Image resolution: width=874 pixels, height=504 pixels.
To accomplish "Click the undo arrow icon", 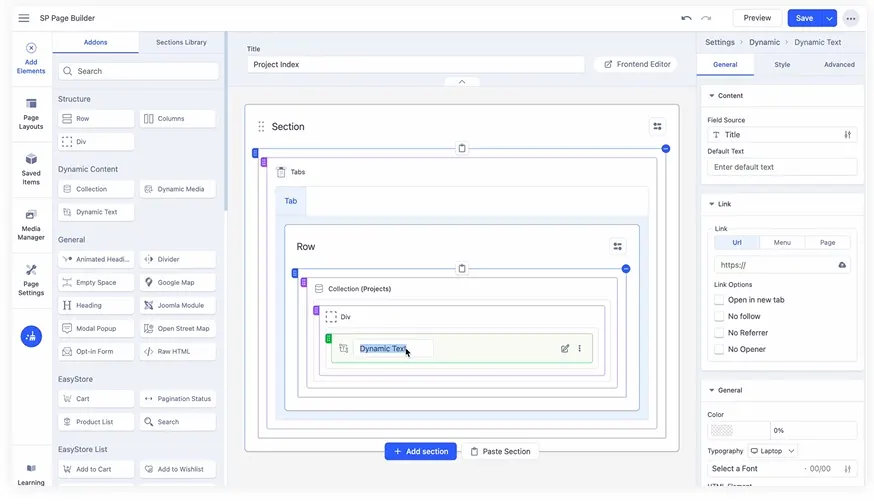I will click(686, 18).
